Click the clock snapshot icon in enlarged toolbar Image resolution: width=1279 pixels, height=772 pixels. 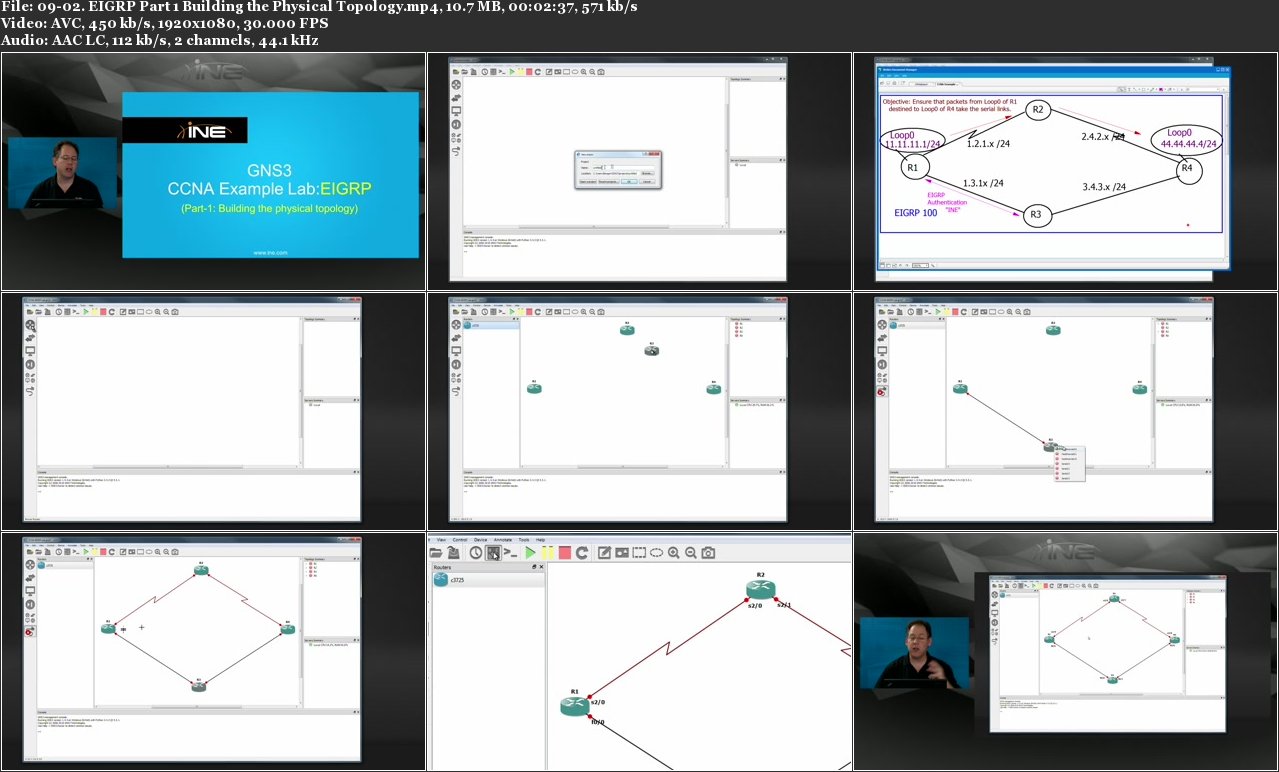pos(476,553)
